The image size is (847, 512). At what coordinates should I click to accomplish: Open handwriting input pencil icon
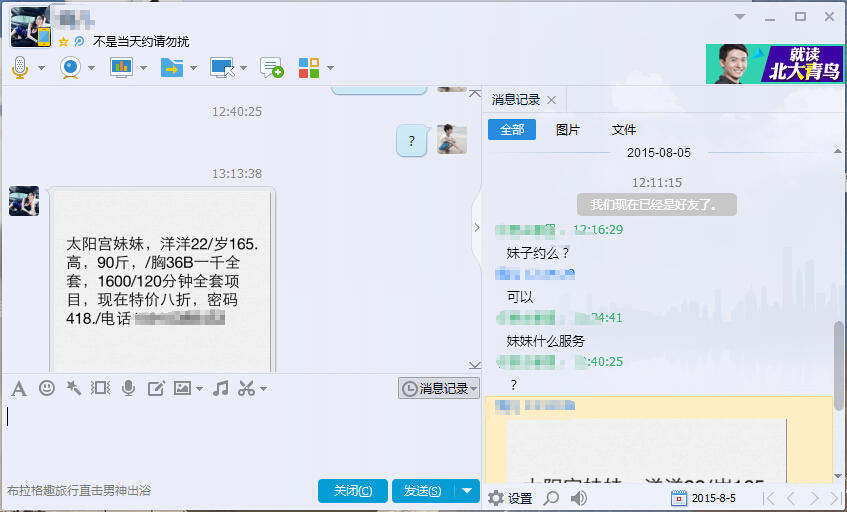pos(156,388)
